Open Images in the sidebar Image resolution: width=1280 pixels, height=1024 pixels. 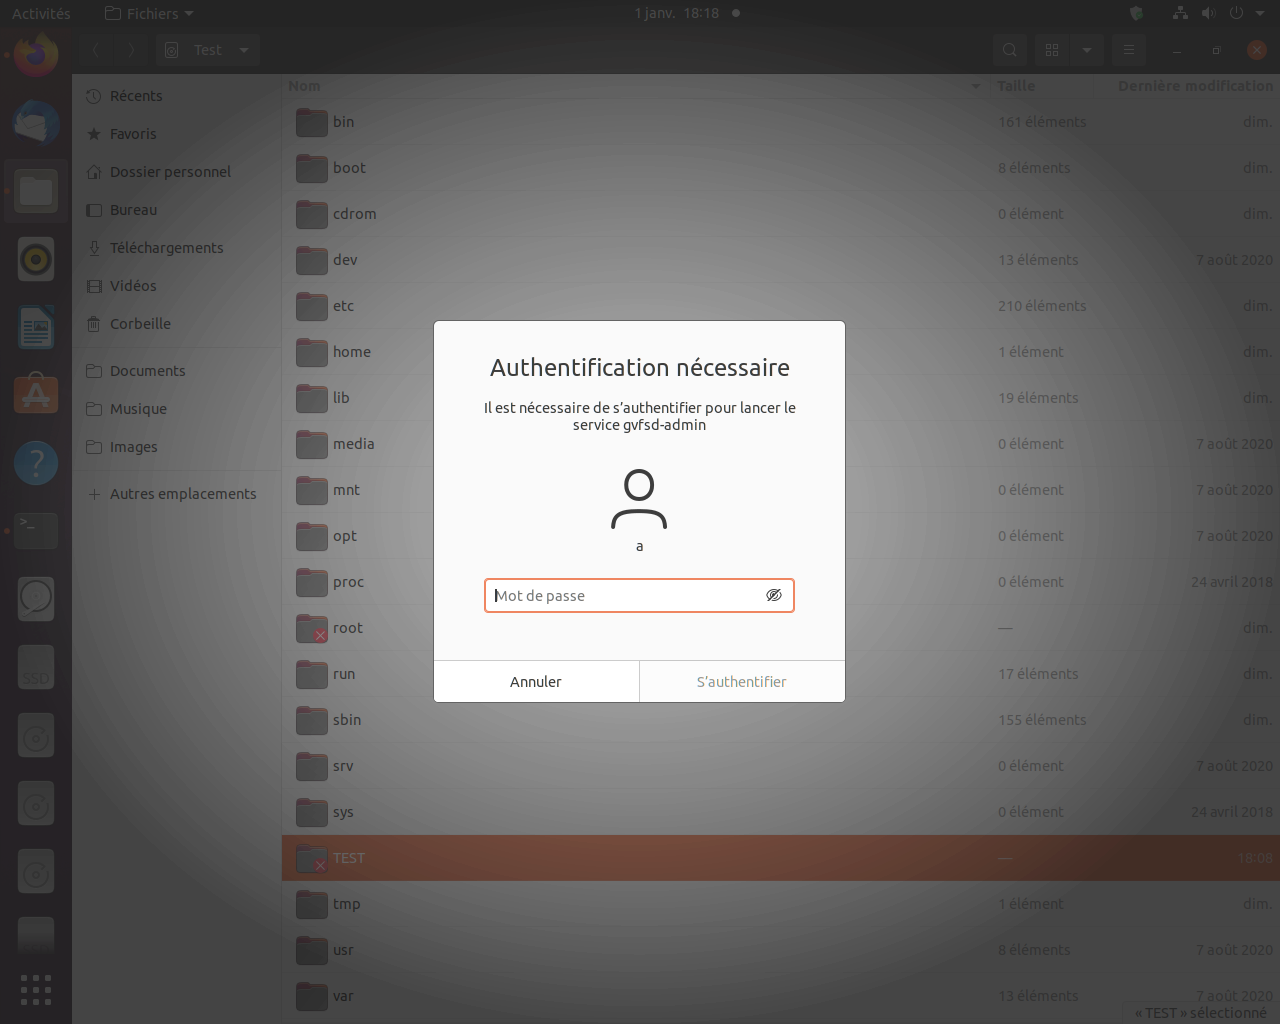click(x=177, y=447)
